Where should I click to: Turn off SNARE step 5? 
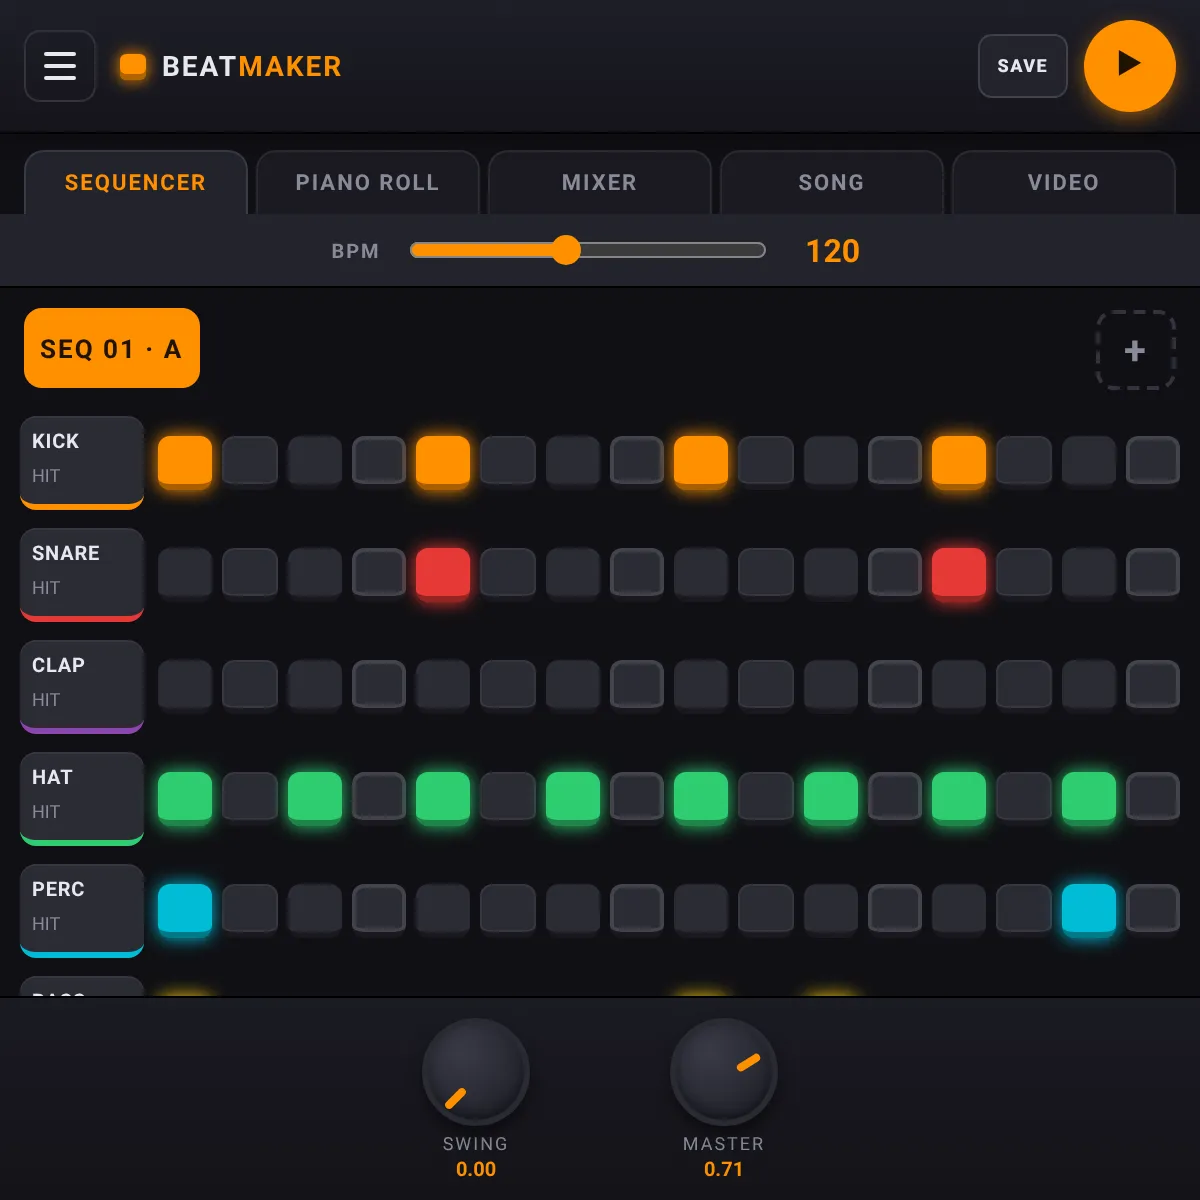(x=443, y=574)
